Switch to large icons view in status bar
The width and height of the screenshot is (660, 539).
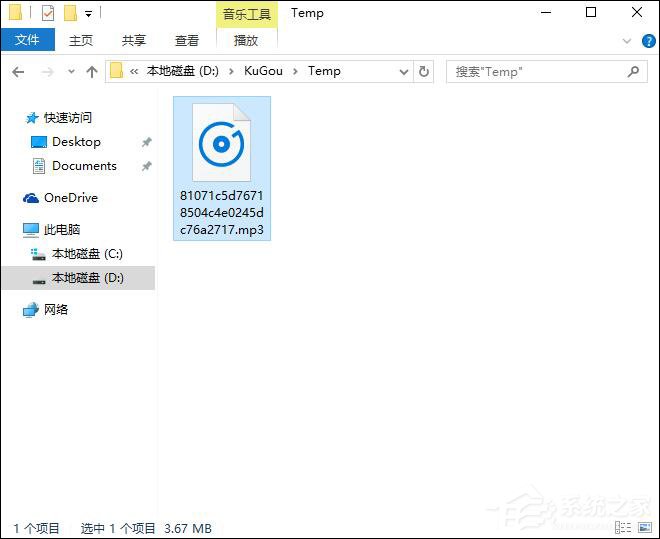tap(644, 527)
